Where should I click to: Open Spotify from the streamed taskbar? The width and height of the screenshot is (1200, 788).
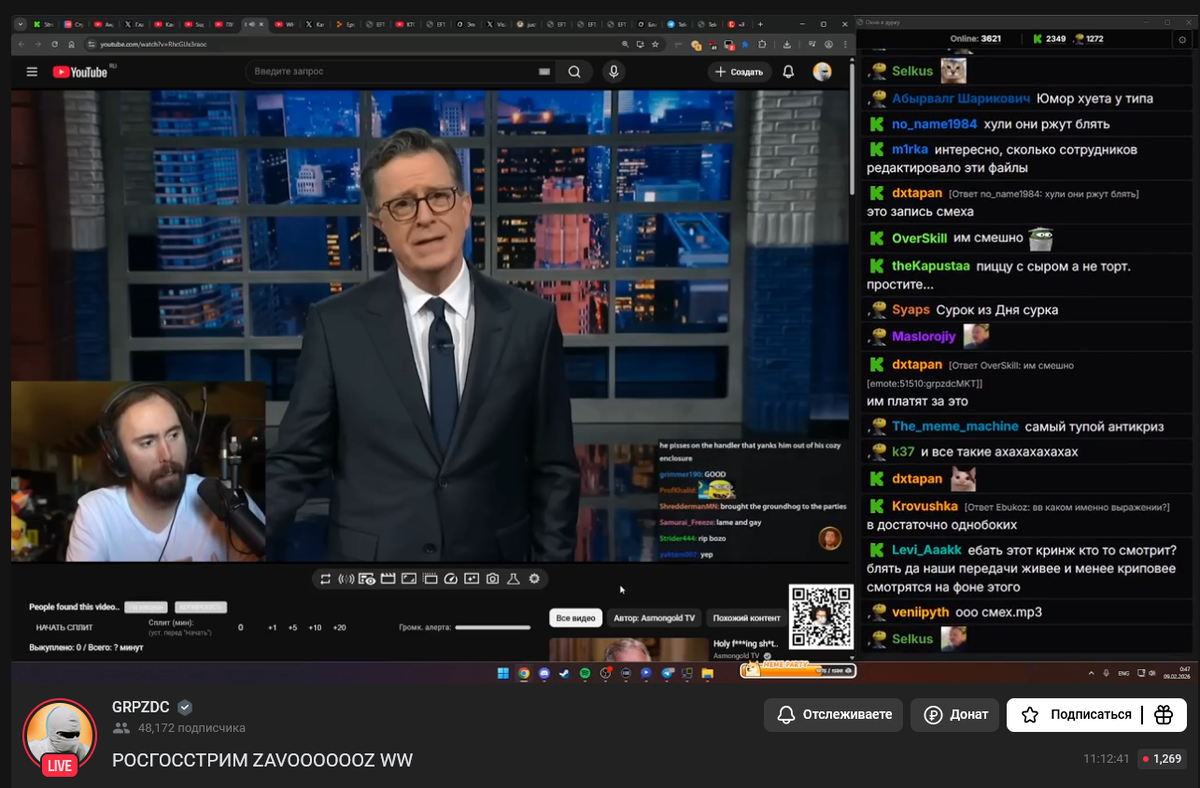point(585,673)
